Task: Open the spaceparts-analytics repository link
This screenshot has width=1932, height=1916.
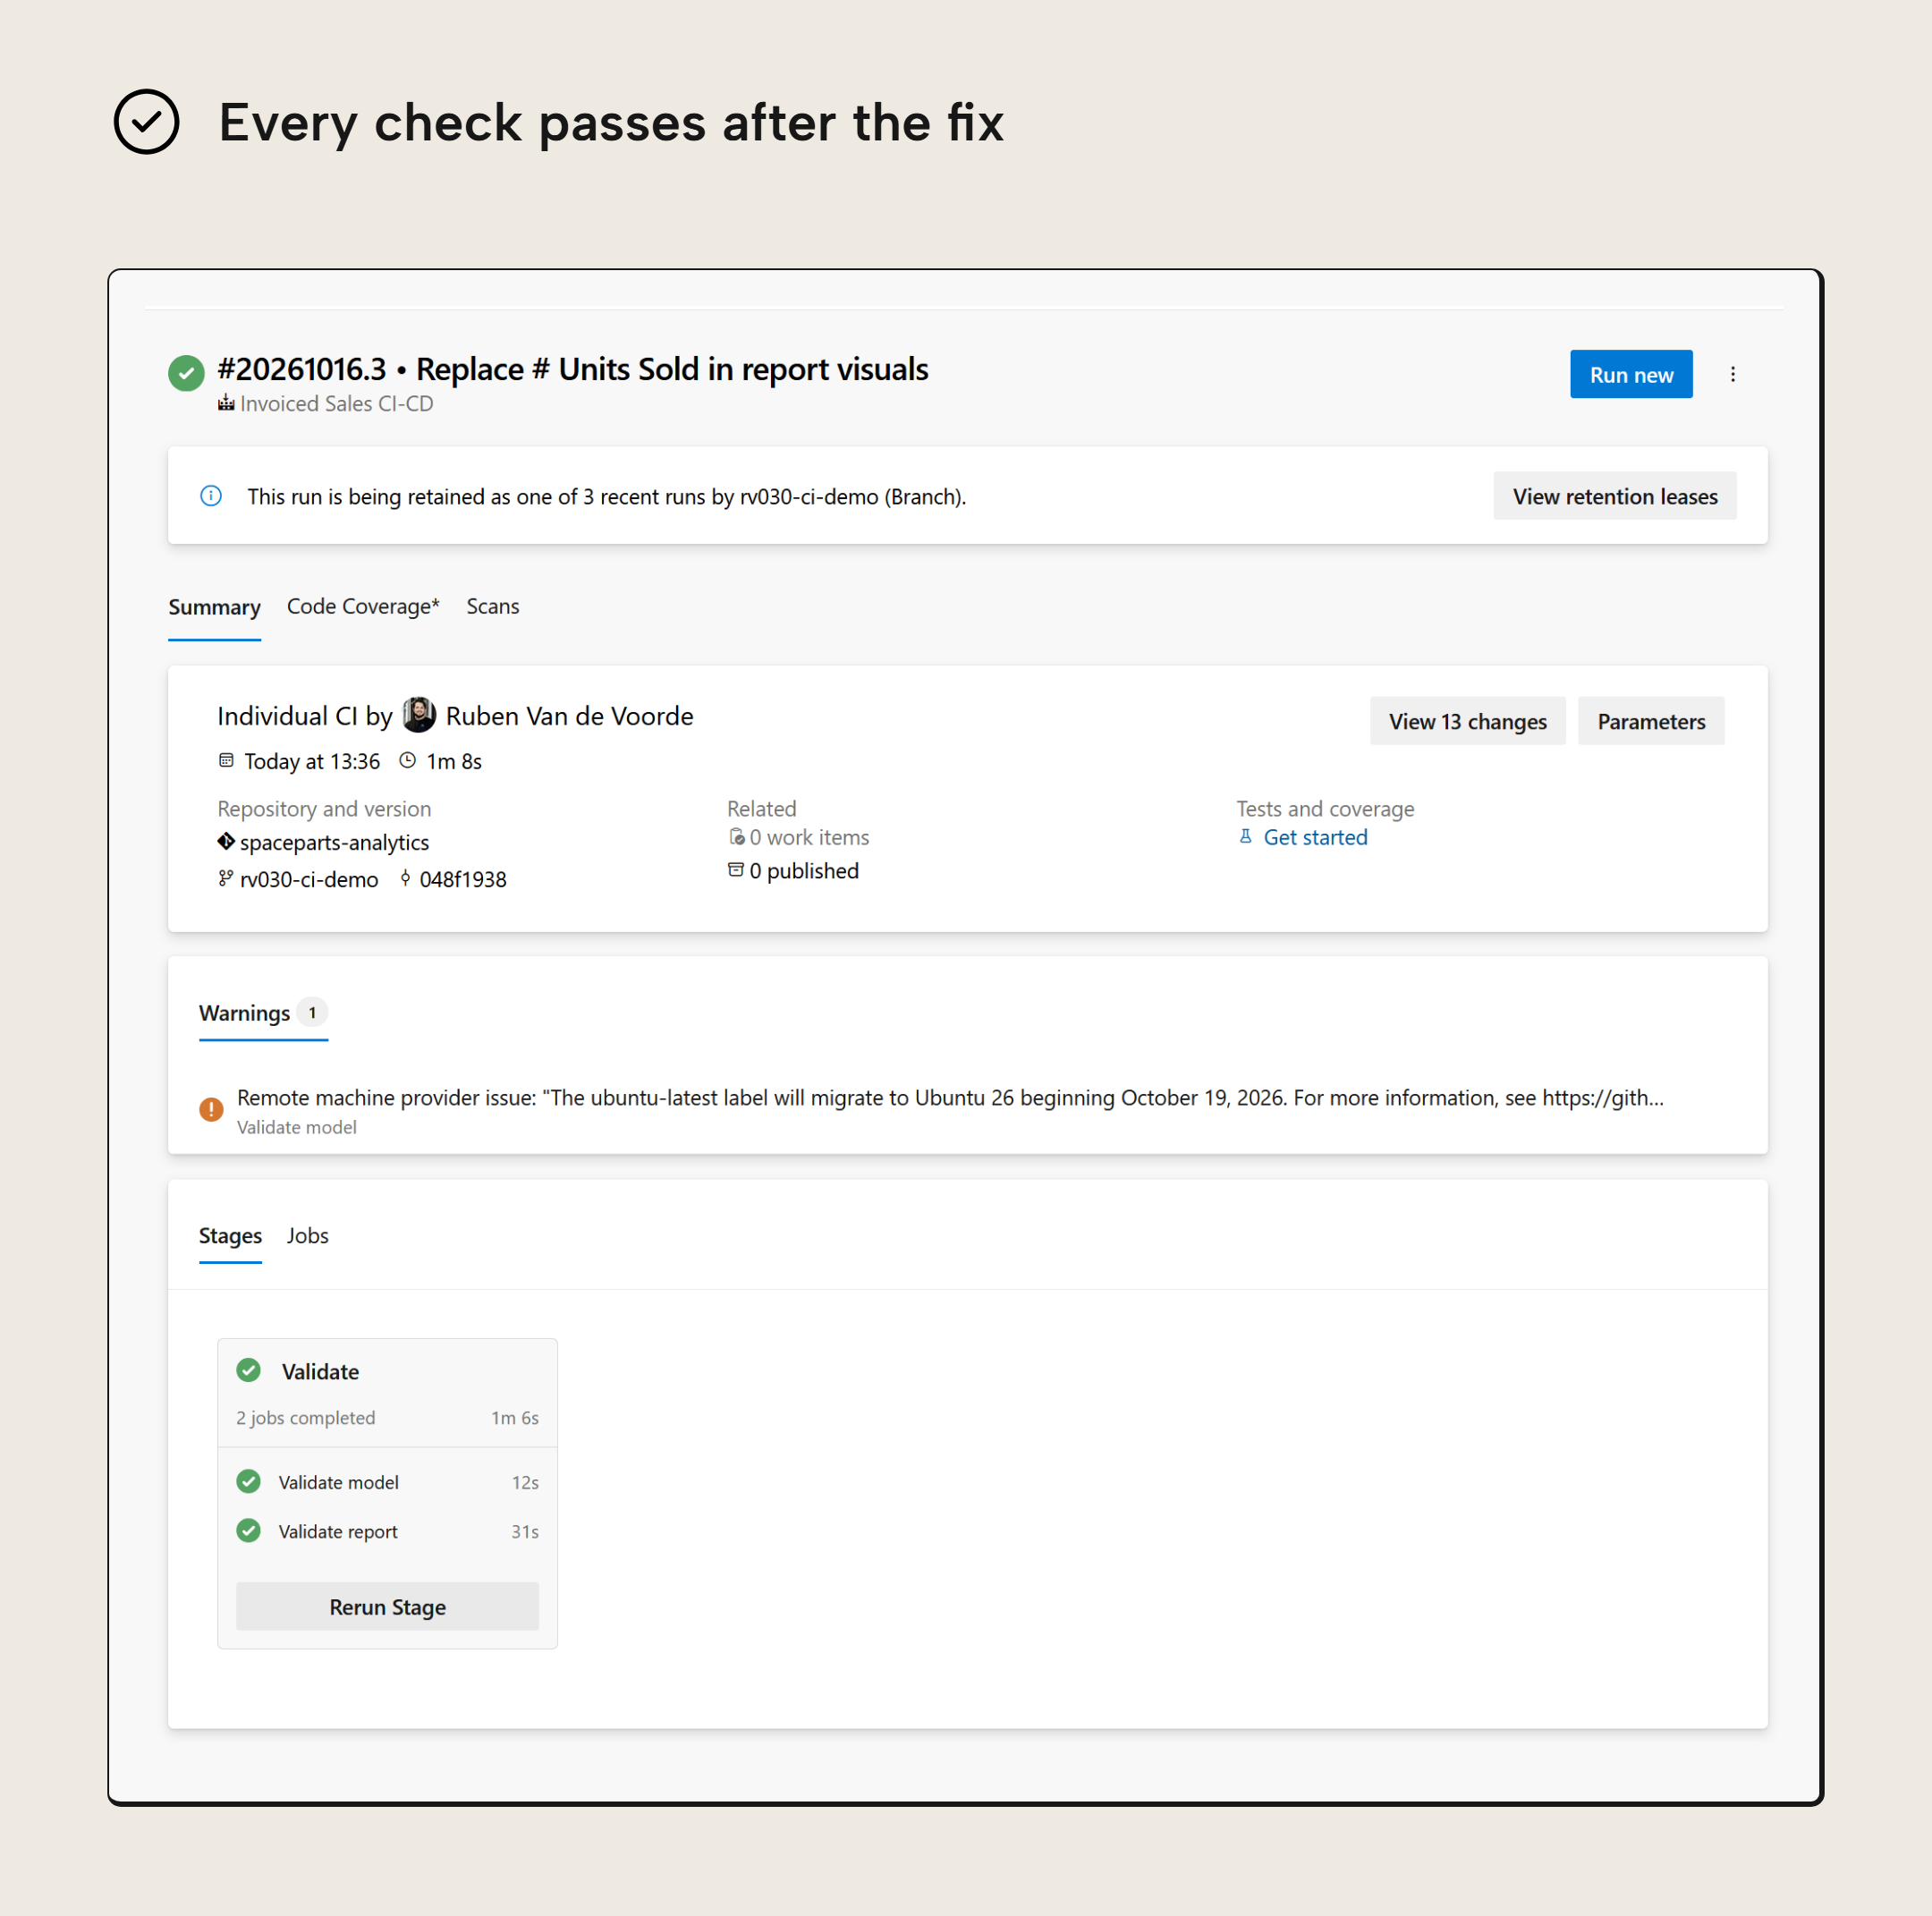Action: tap(334, 842)
